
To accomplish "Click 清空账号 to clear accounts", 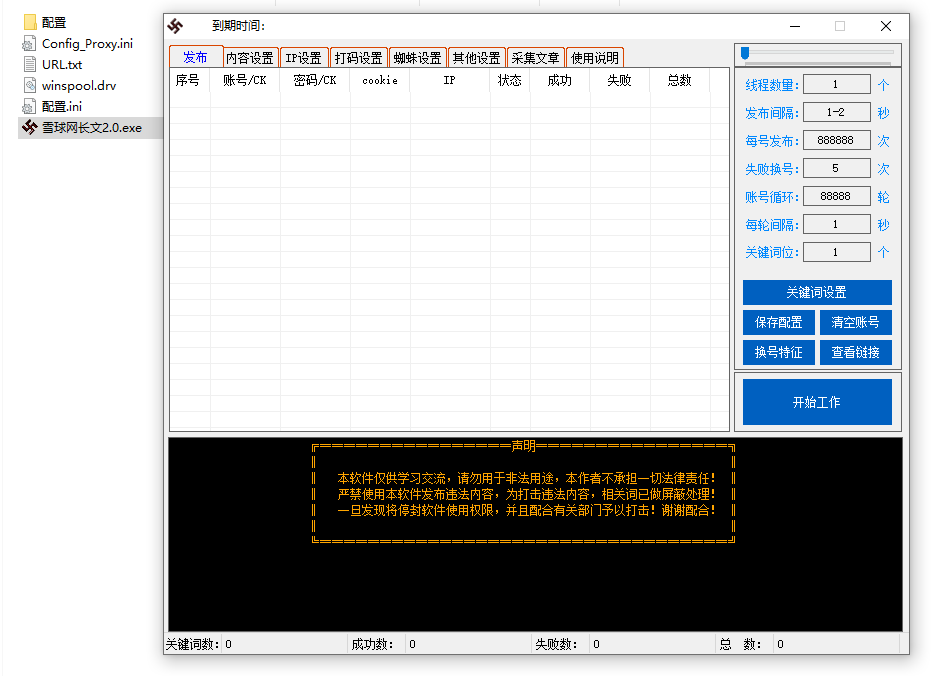I will pos(856,322).
